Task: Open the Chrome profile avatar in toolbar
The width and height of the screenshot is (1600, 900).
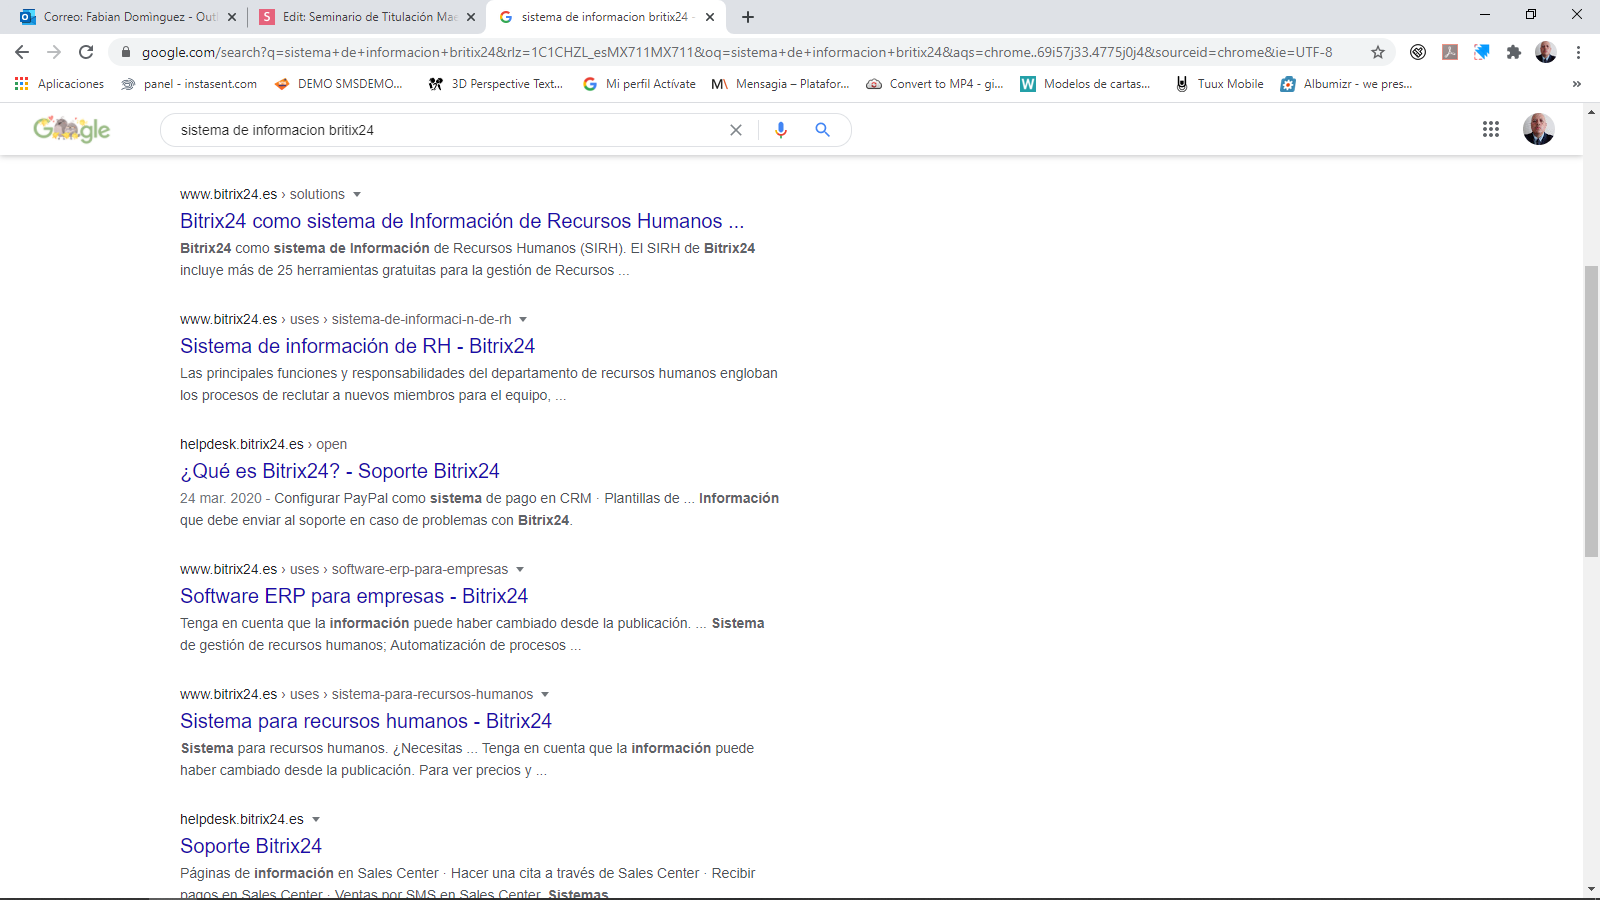Action: click(1546, 52)
